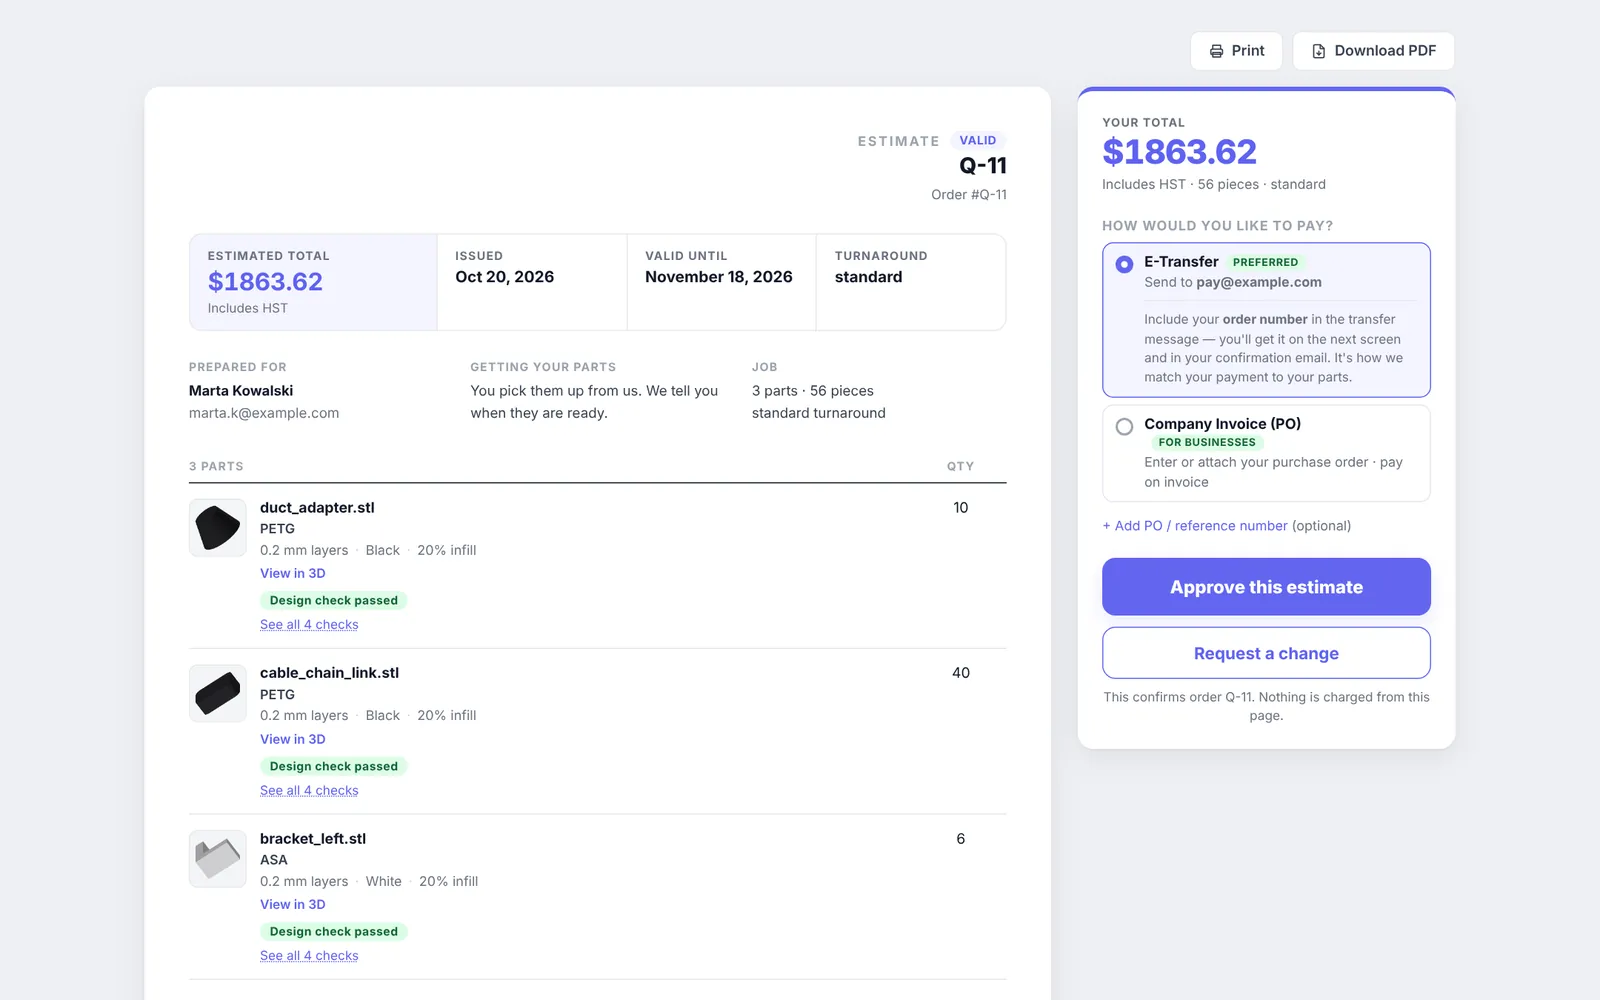Click the Marta Kowalski customer name

coord(241,391)
